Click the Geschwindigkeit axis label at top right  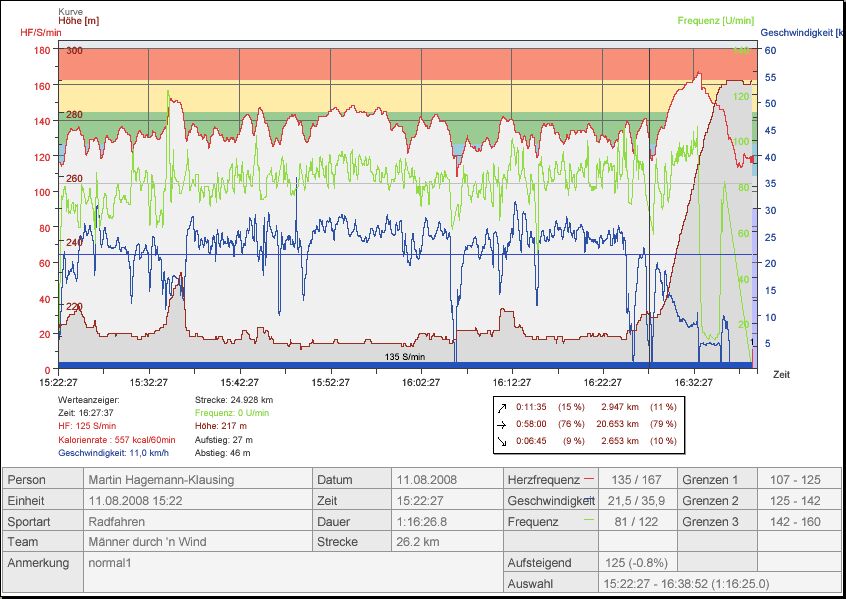pos(801,32)
